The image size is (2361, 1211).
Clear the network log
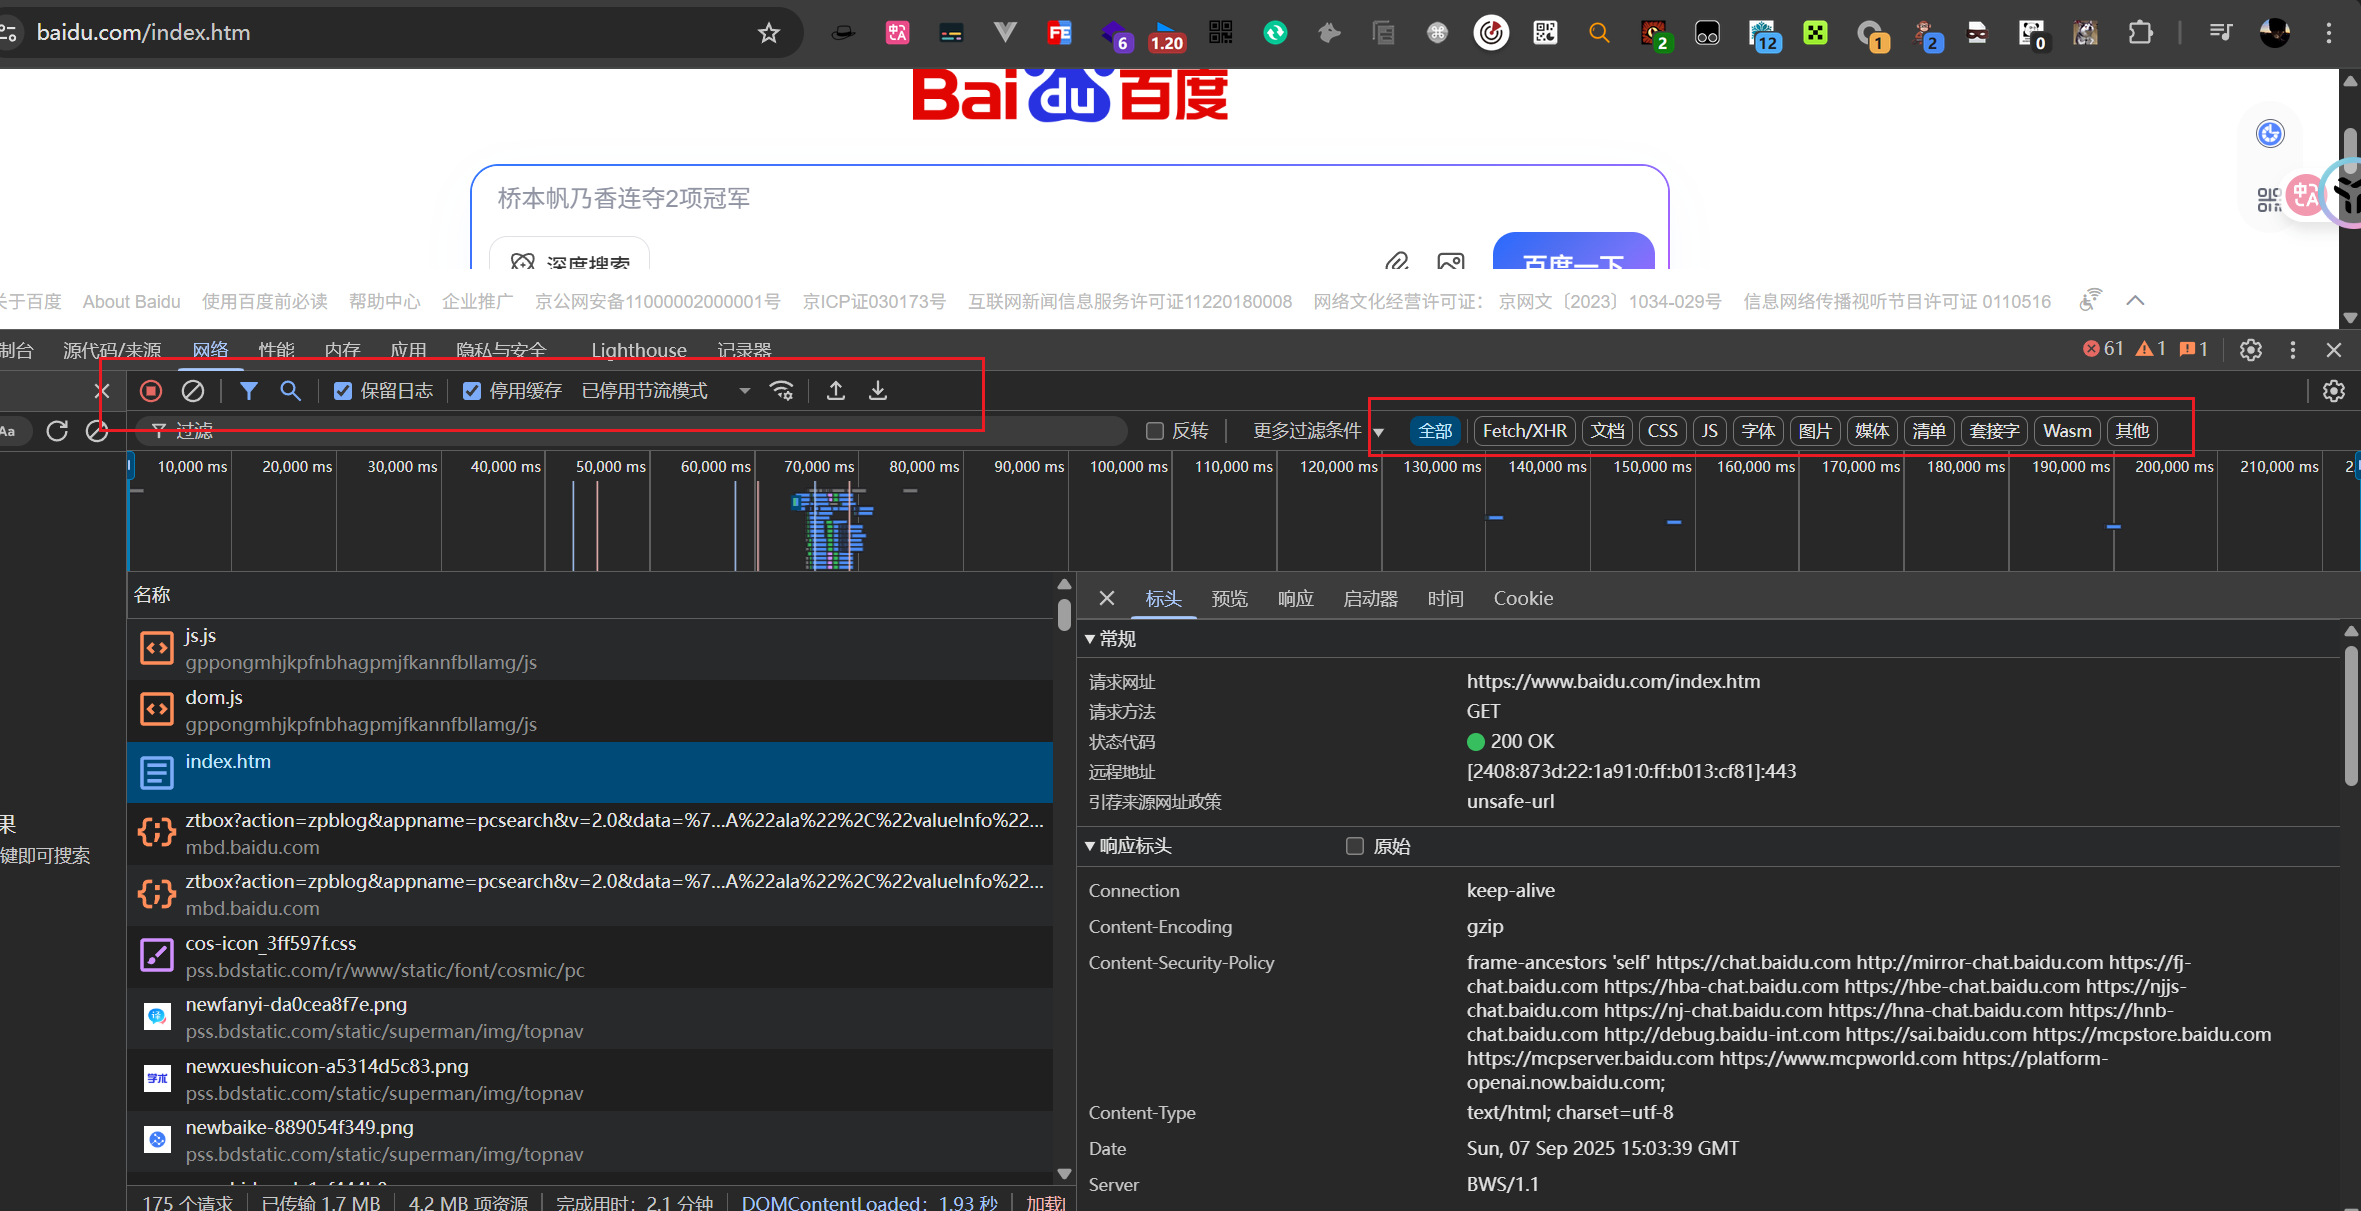(193, 391)
